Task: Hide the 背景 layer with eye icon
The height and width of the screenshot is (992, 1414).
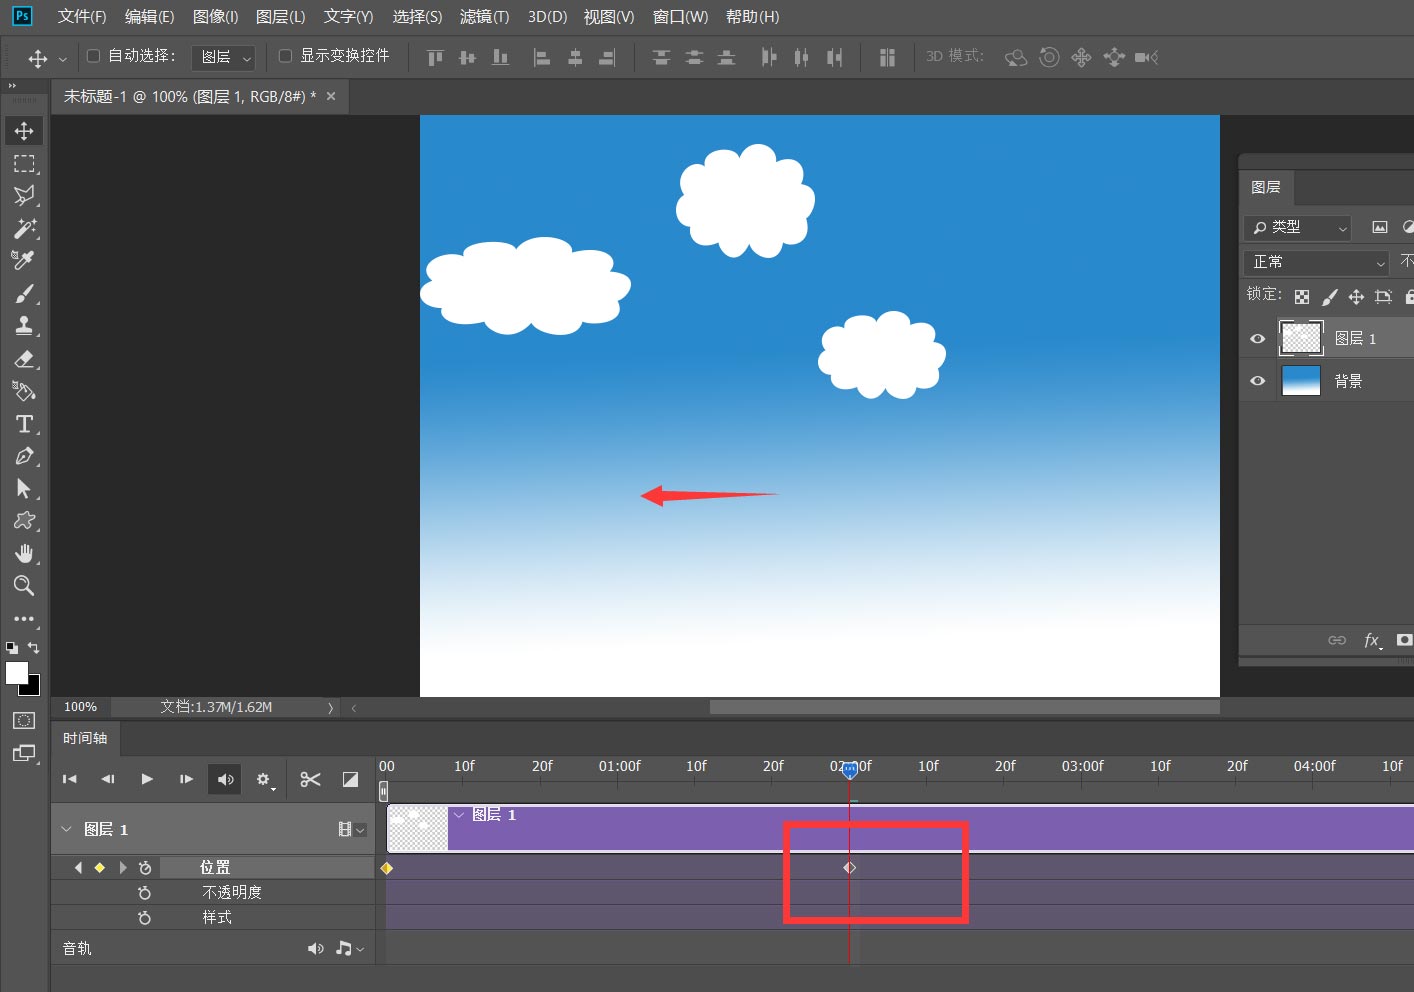Action: (1258, 381)
